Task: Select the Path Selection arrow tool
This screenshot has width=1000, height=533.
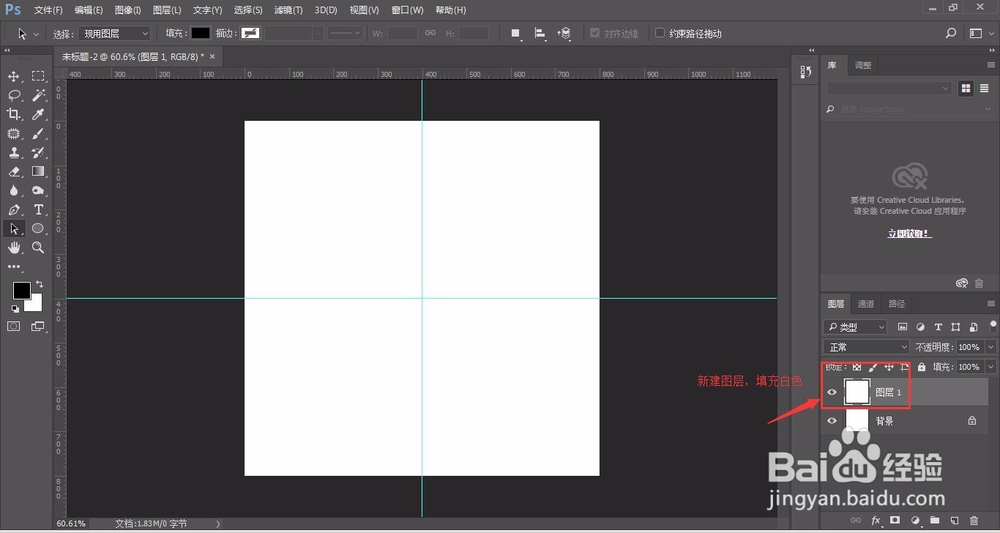Action: point(13,228)
